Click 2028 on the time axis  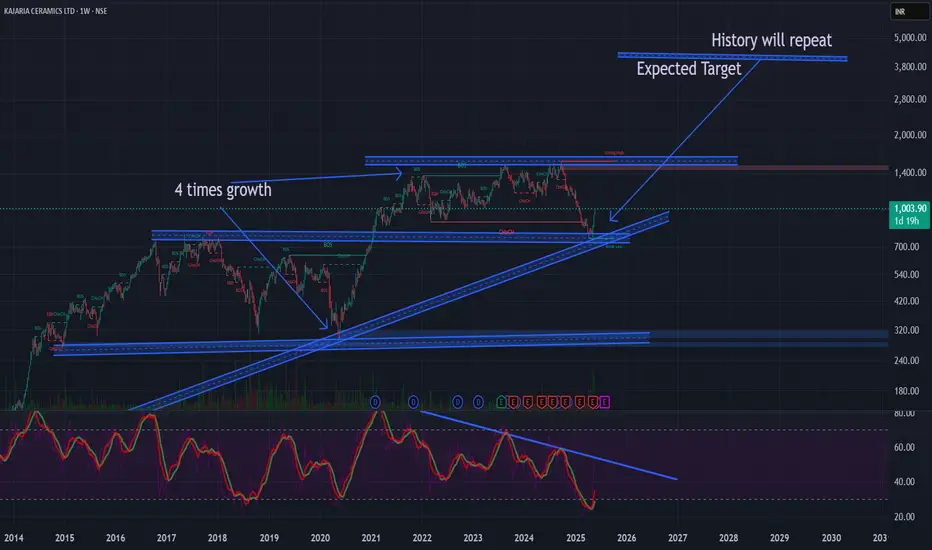[x=728, y=538]
